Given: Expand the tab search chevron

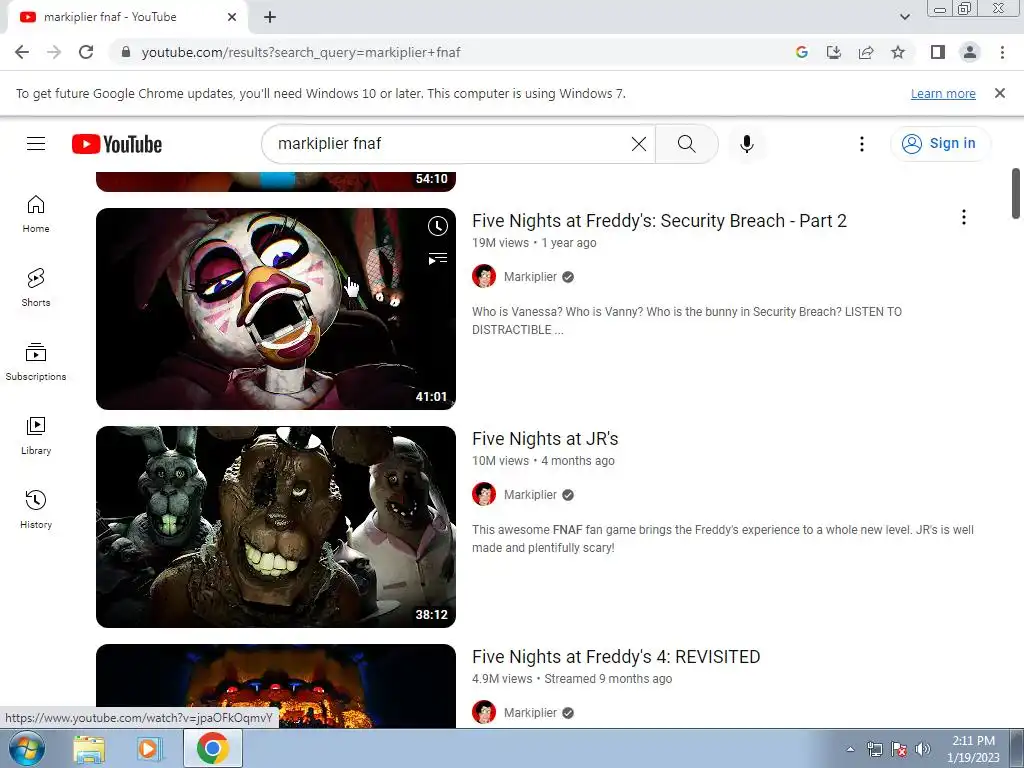Looking at the screenshot, I should [x=904, y=17].
